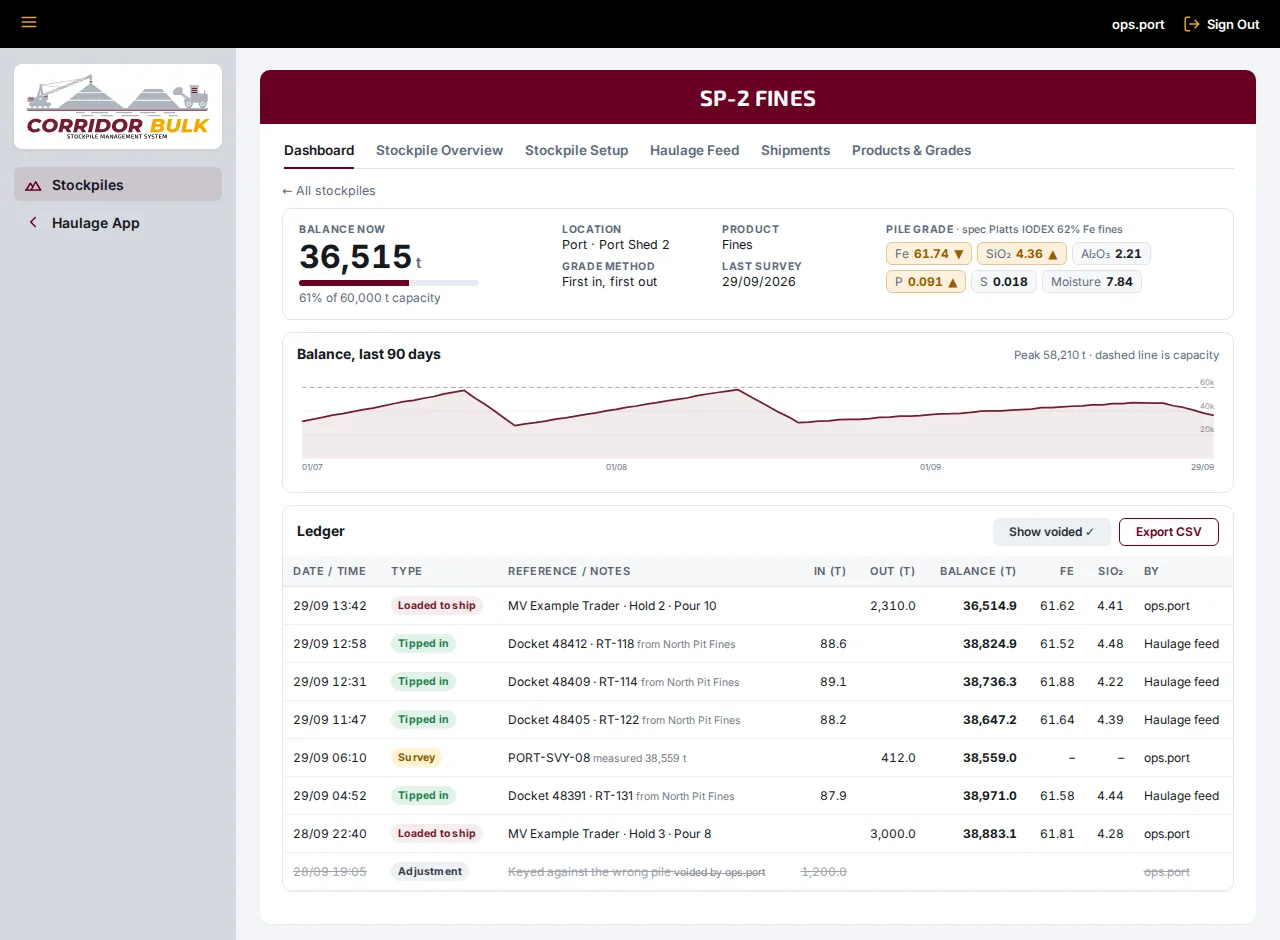The image size is (1280, 940).
Task: Click the Stockpiles mountain icon
Action: (34, 185)
